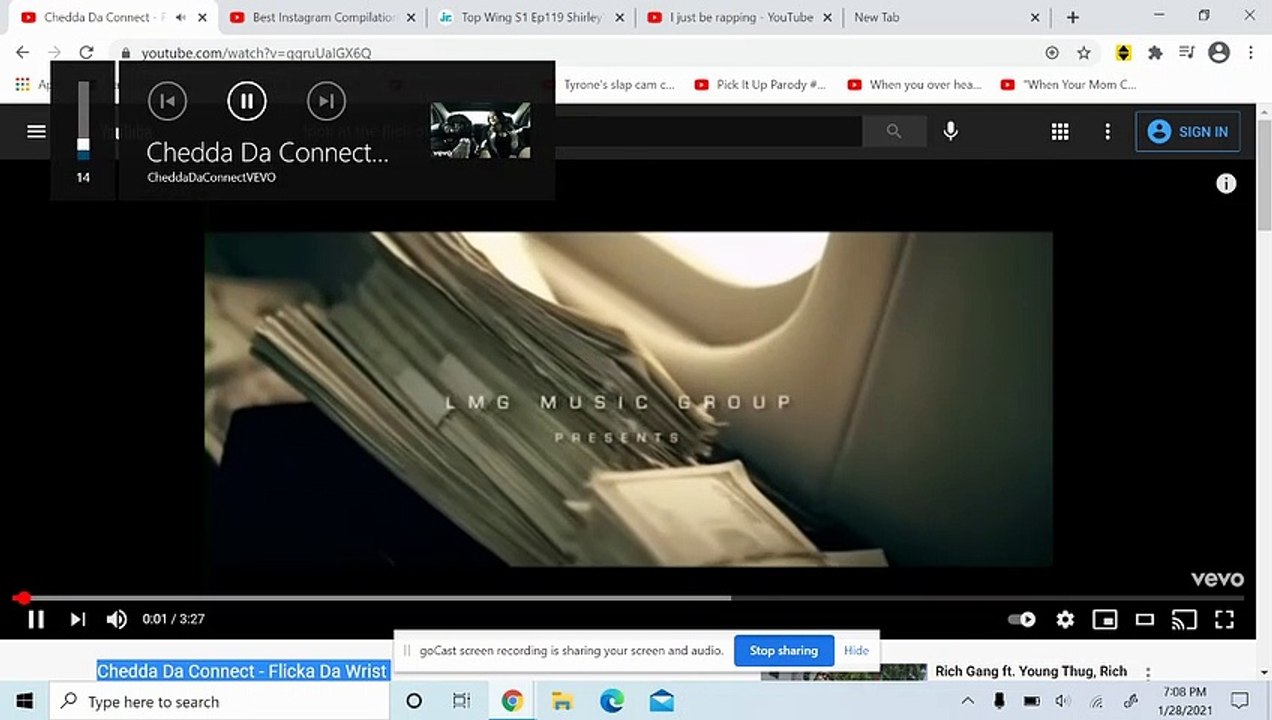The image size is (1272, 720).
Task: Adjust the system volume overlay slider
Action: pos(83,120)
